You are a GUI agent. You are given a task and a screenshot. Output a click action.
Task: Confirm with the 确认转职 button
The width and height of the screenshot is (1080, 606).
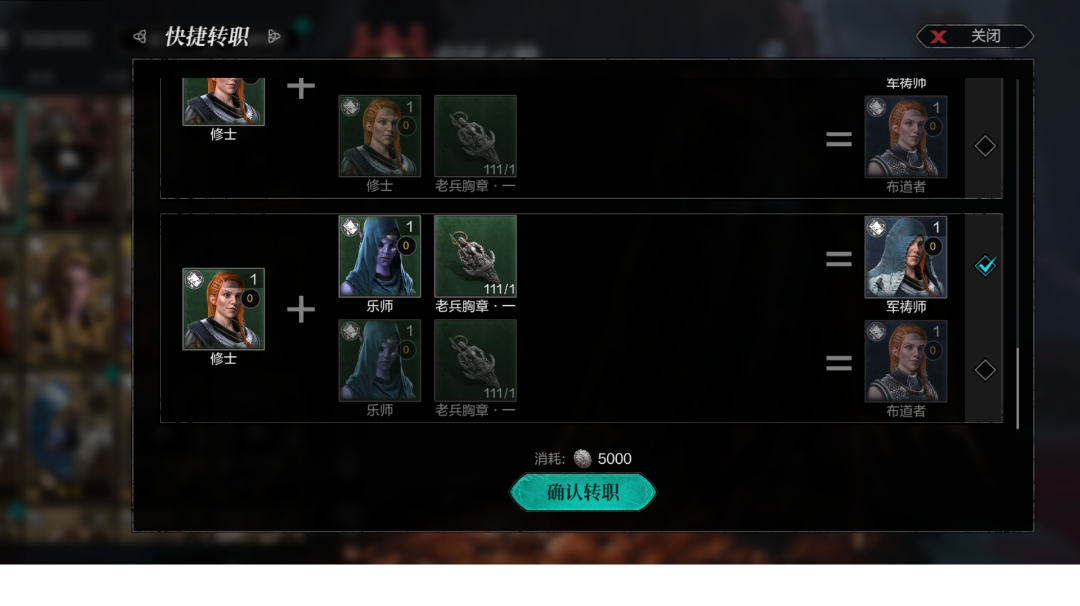(x=583, y=492)
